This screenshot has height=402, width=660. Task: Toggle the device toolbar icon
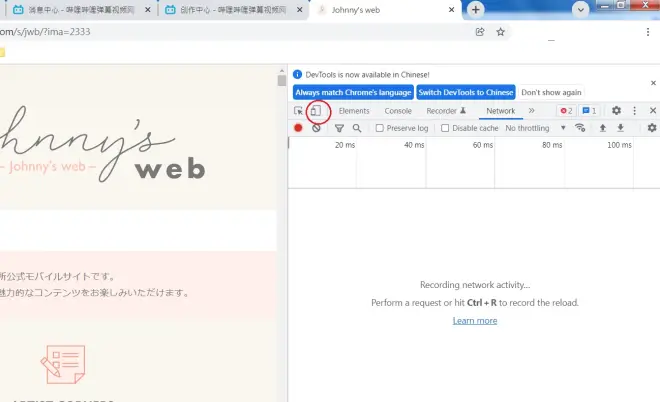point(315,111)
